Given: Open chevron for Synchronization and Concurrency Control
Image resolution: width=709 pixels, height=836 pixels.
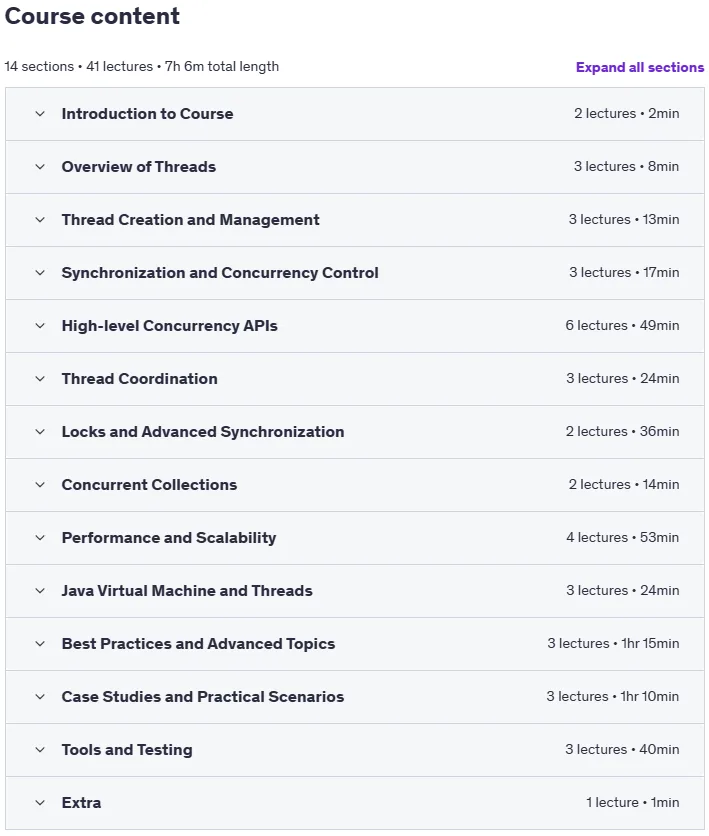Looking at the screenshot, I should coord(40,272).
